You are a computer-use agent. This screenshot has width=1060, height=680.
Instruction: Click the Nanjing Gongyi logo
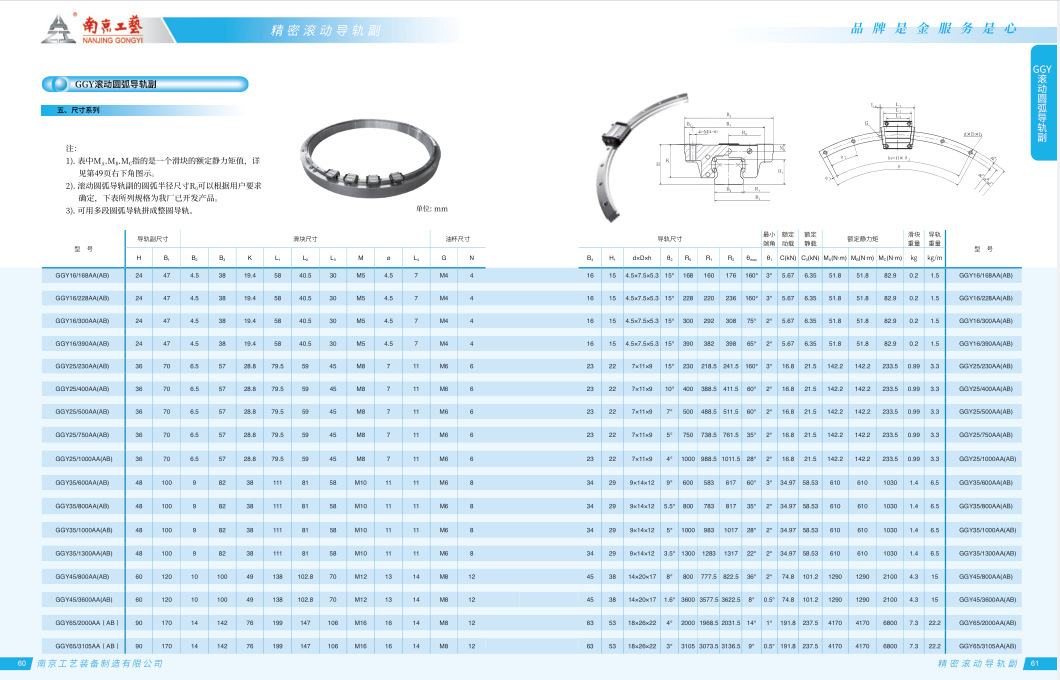(x=93, y=29)
